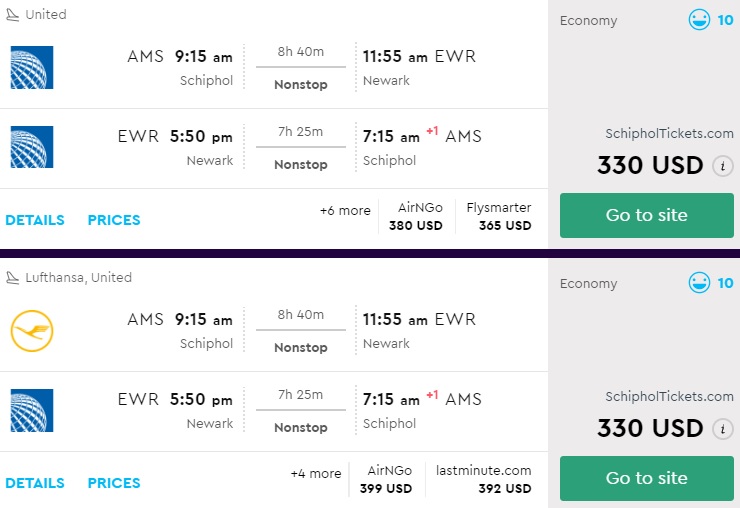Choose AirNGo 399 USD offer
Image resolution: width=740 pixels, height=508 pixels.
pyautogui.click(x=389, y=479)
